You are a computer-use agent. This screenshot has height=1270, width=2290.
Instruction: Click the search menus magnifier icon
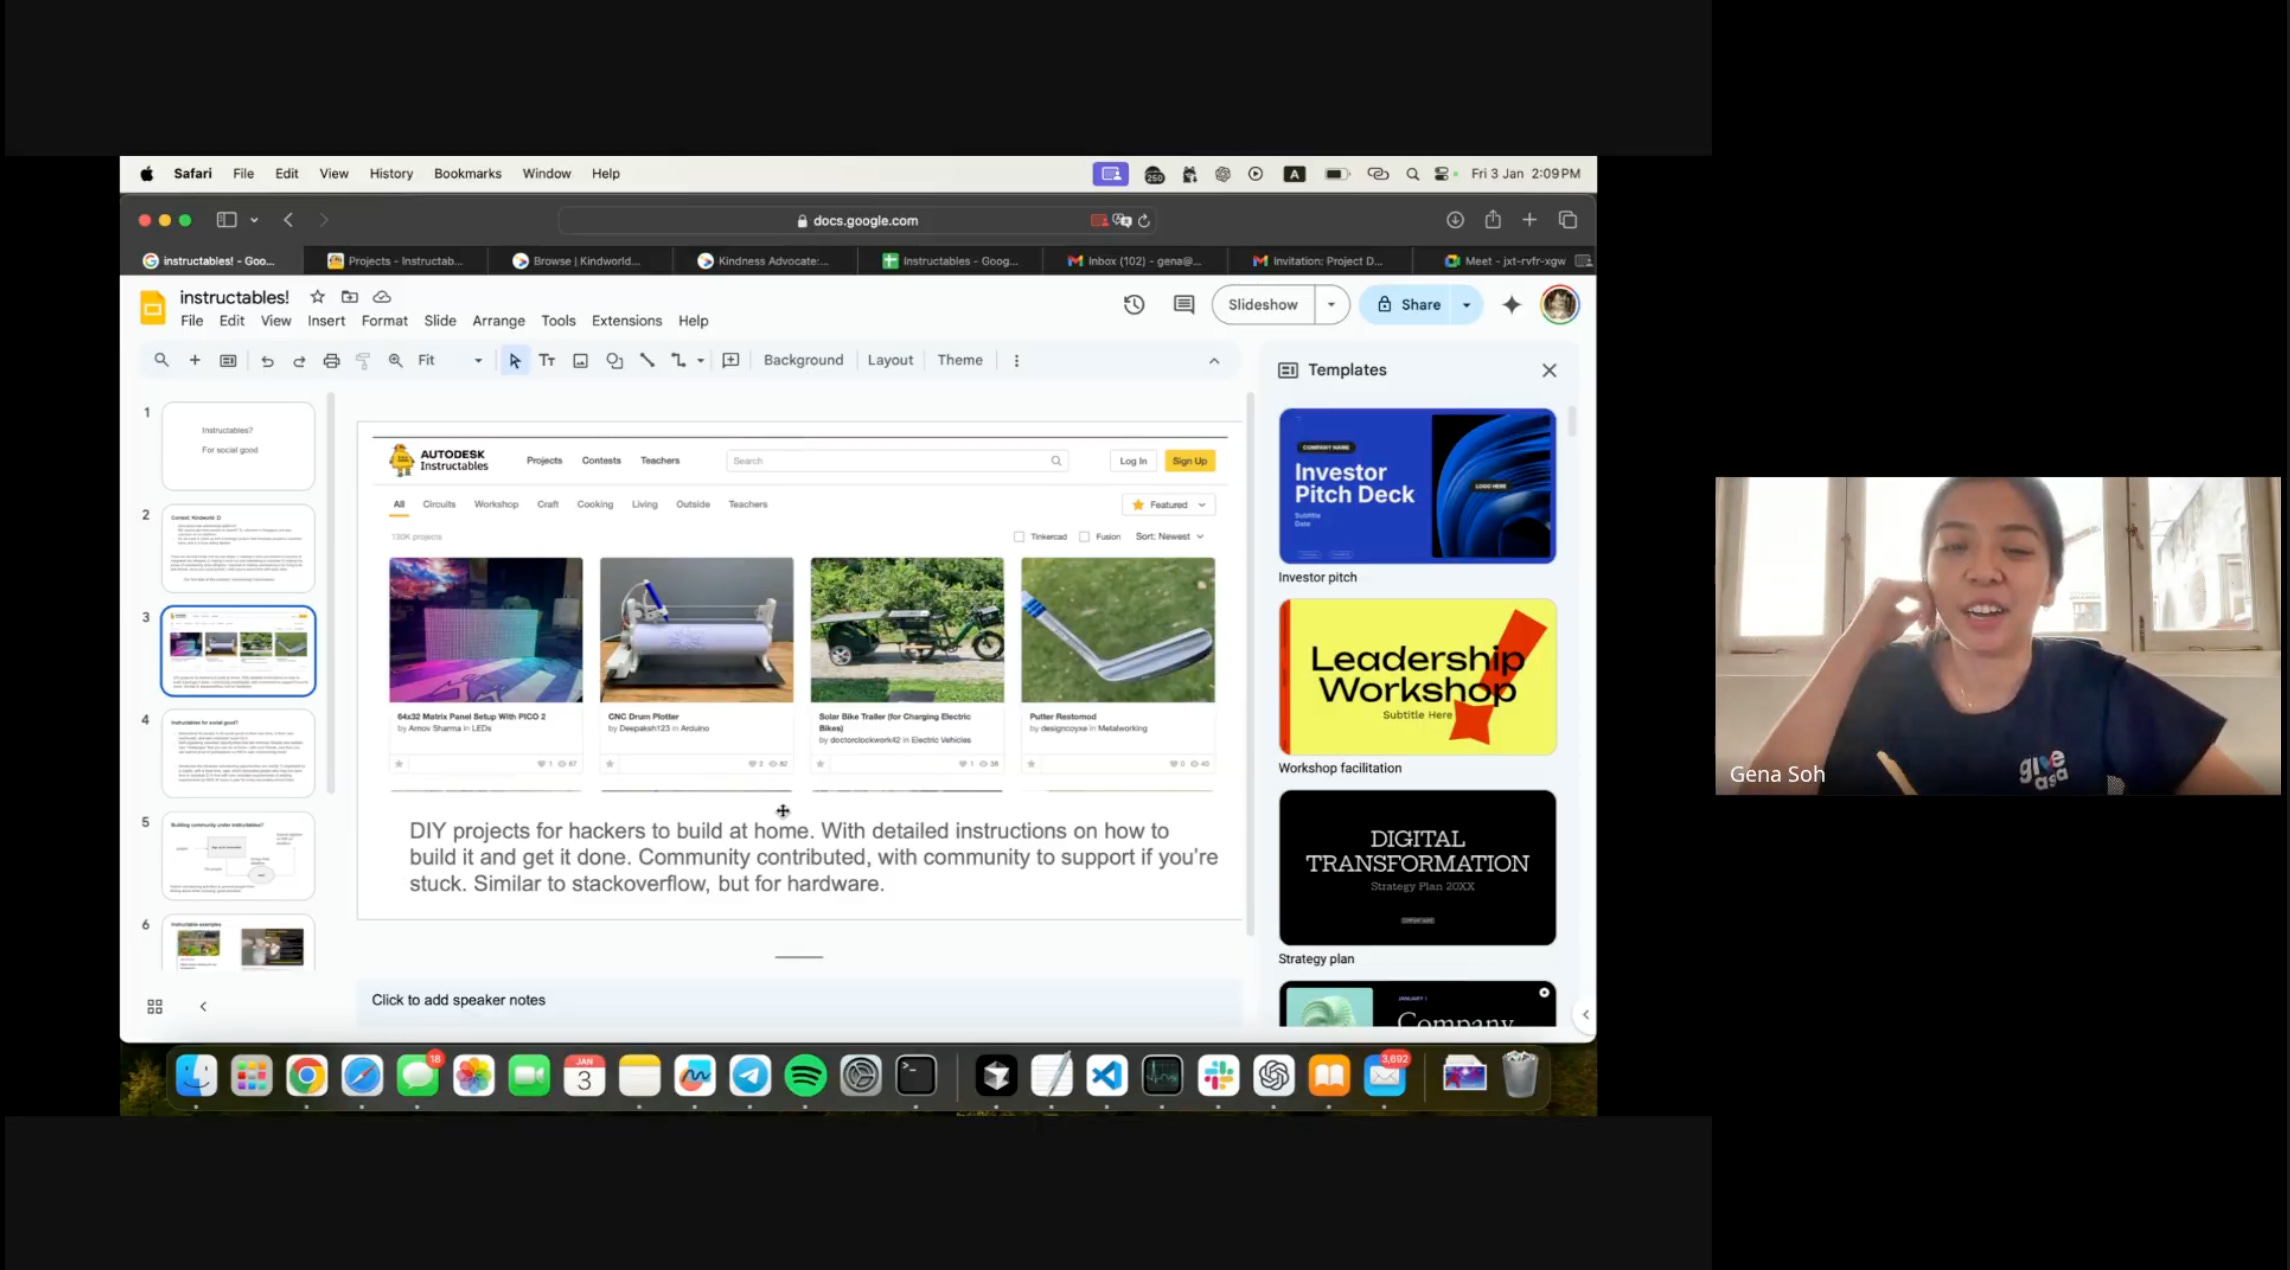tap(161, 360)
